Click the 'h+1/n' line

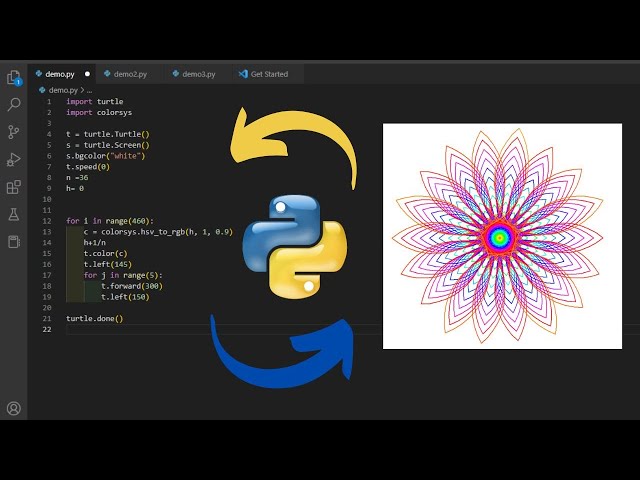[x=95, y=242]
